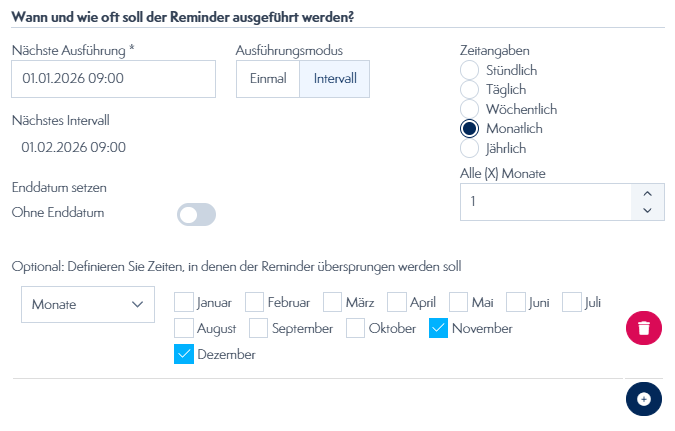Check the Juli checkbox
This screenshot has height=431, width=675.
572,301
